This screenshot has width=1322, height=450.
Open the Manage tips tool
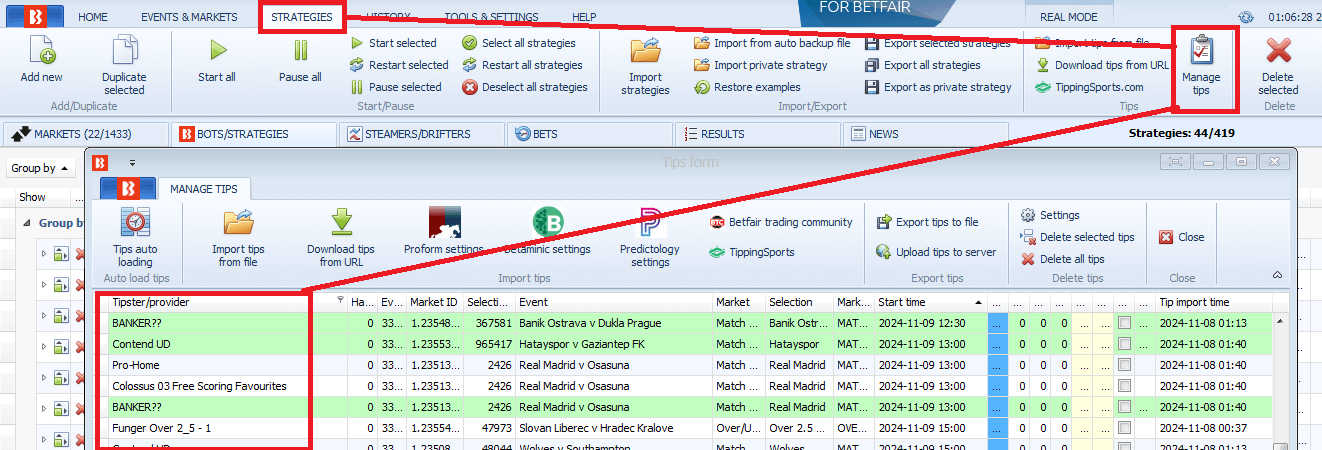pyautogui.click(x=1201, y=66)
